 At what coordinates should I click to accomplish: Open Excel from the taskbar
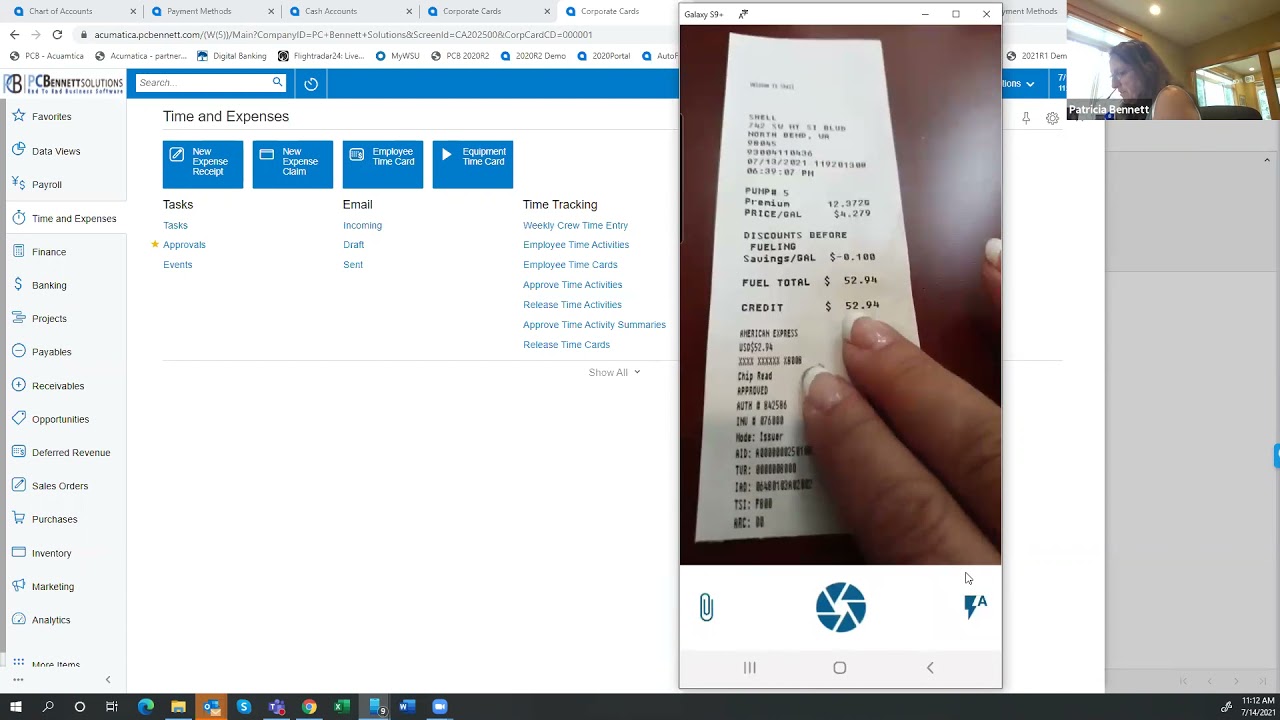coord(341,707)
